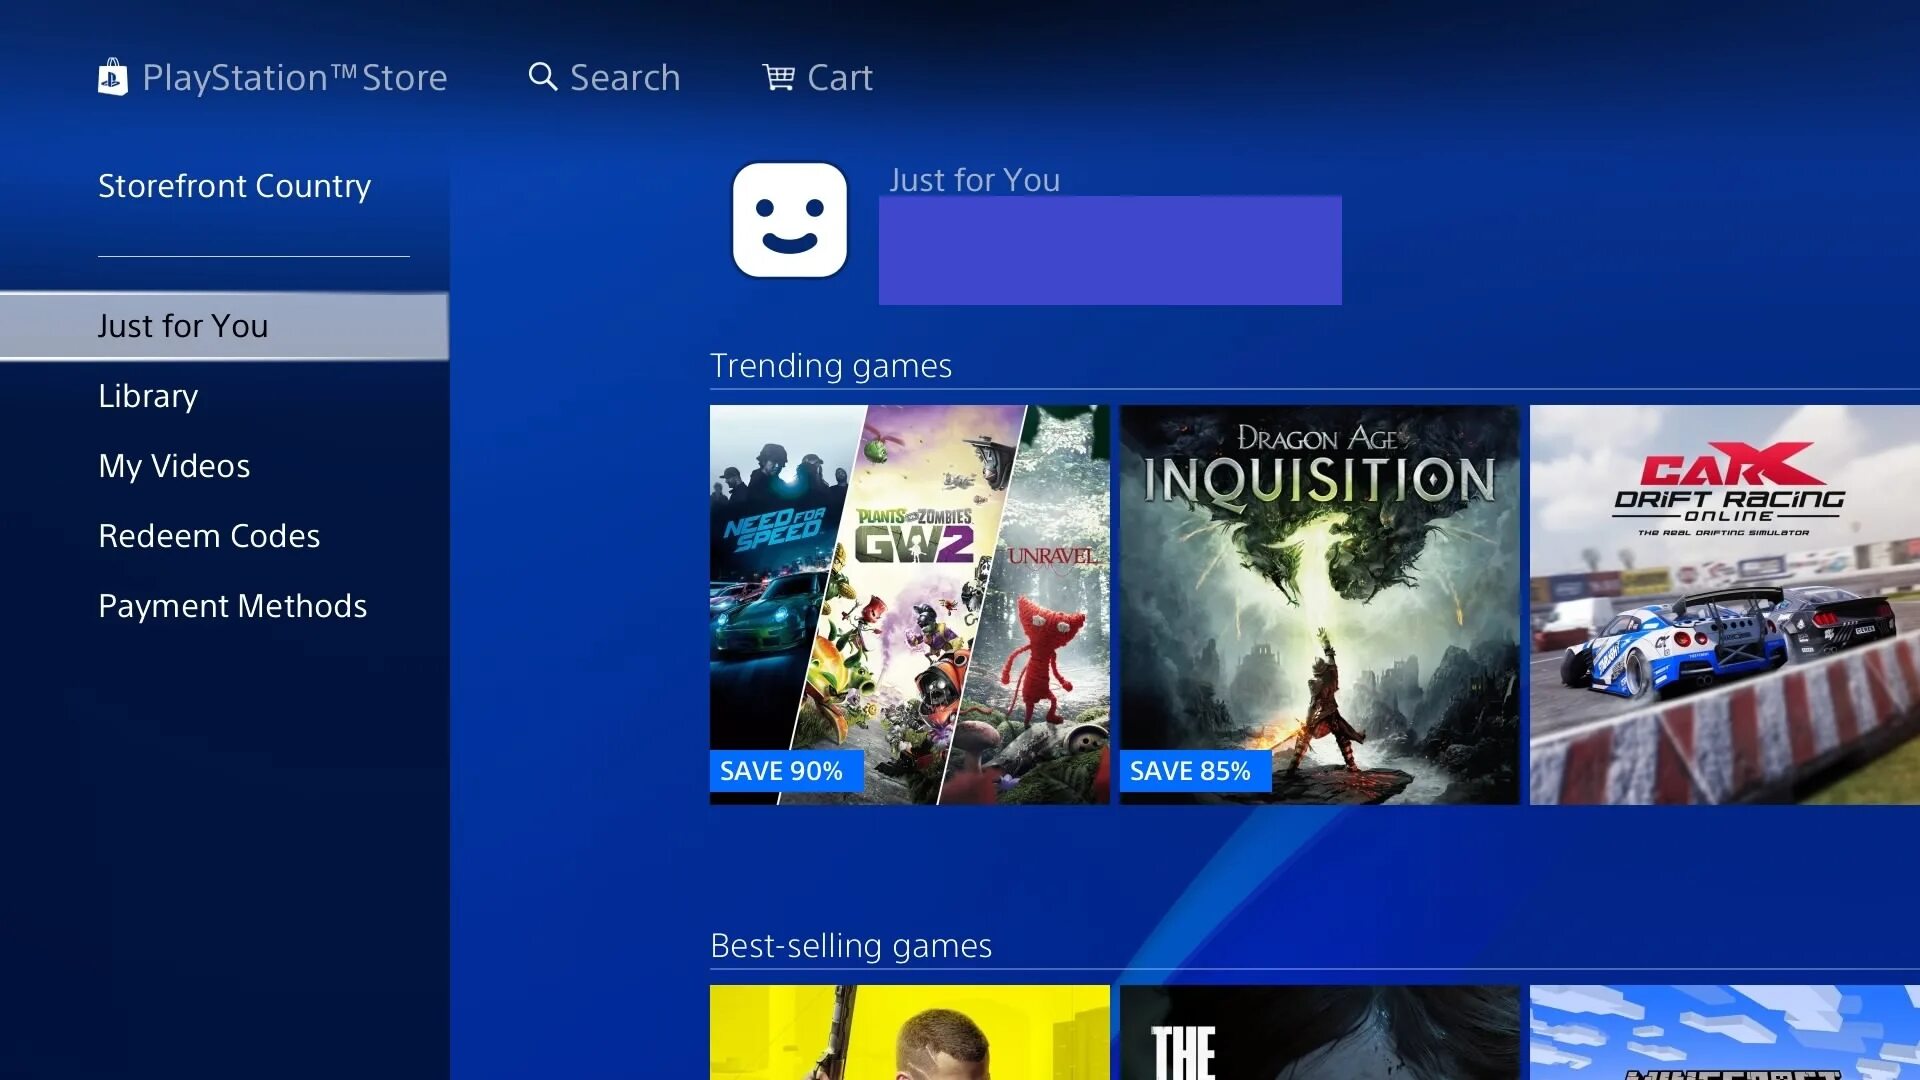
Task: Select the smiley face Just for You icon
Action: (787, 220)
